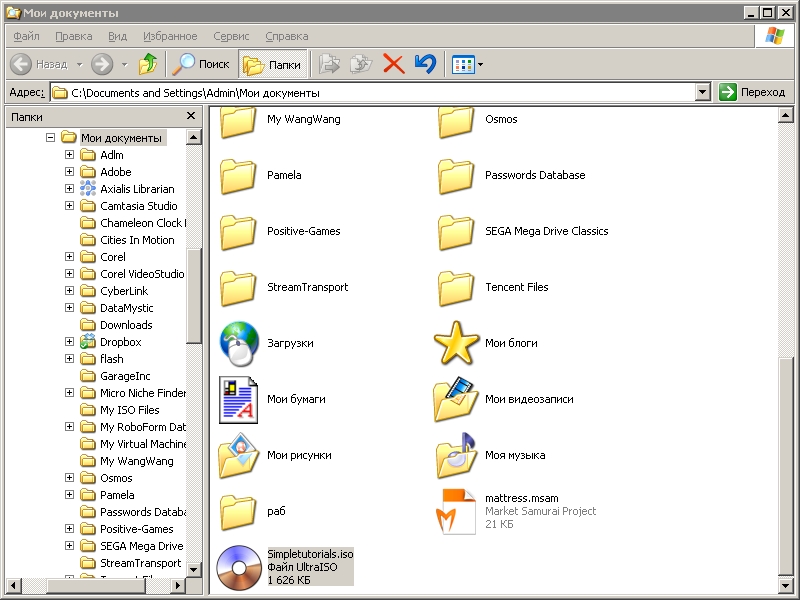800x600 pixels.
Task: Click the Osmos folder label in file list
Action: pyautogui.click(x=501, y=119)
